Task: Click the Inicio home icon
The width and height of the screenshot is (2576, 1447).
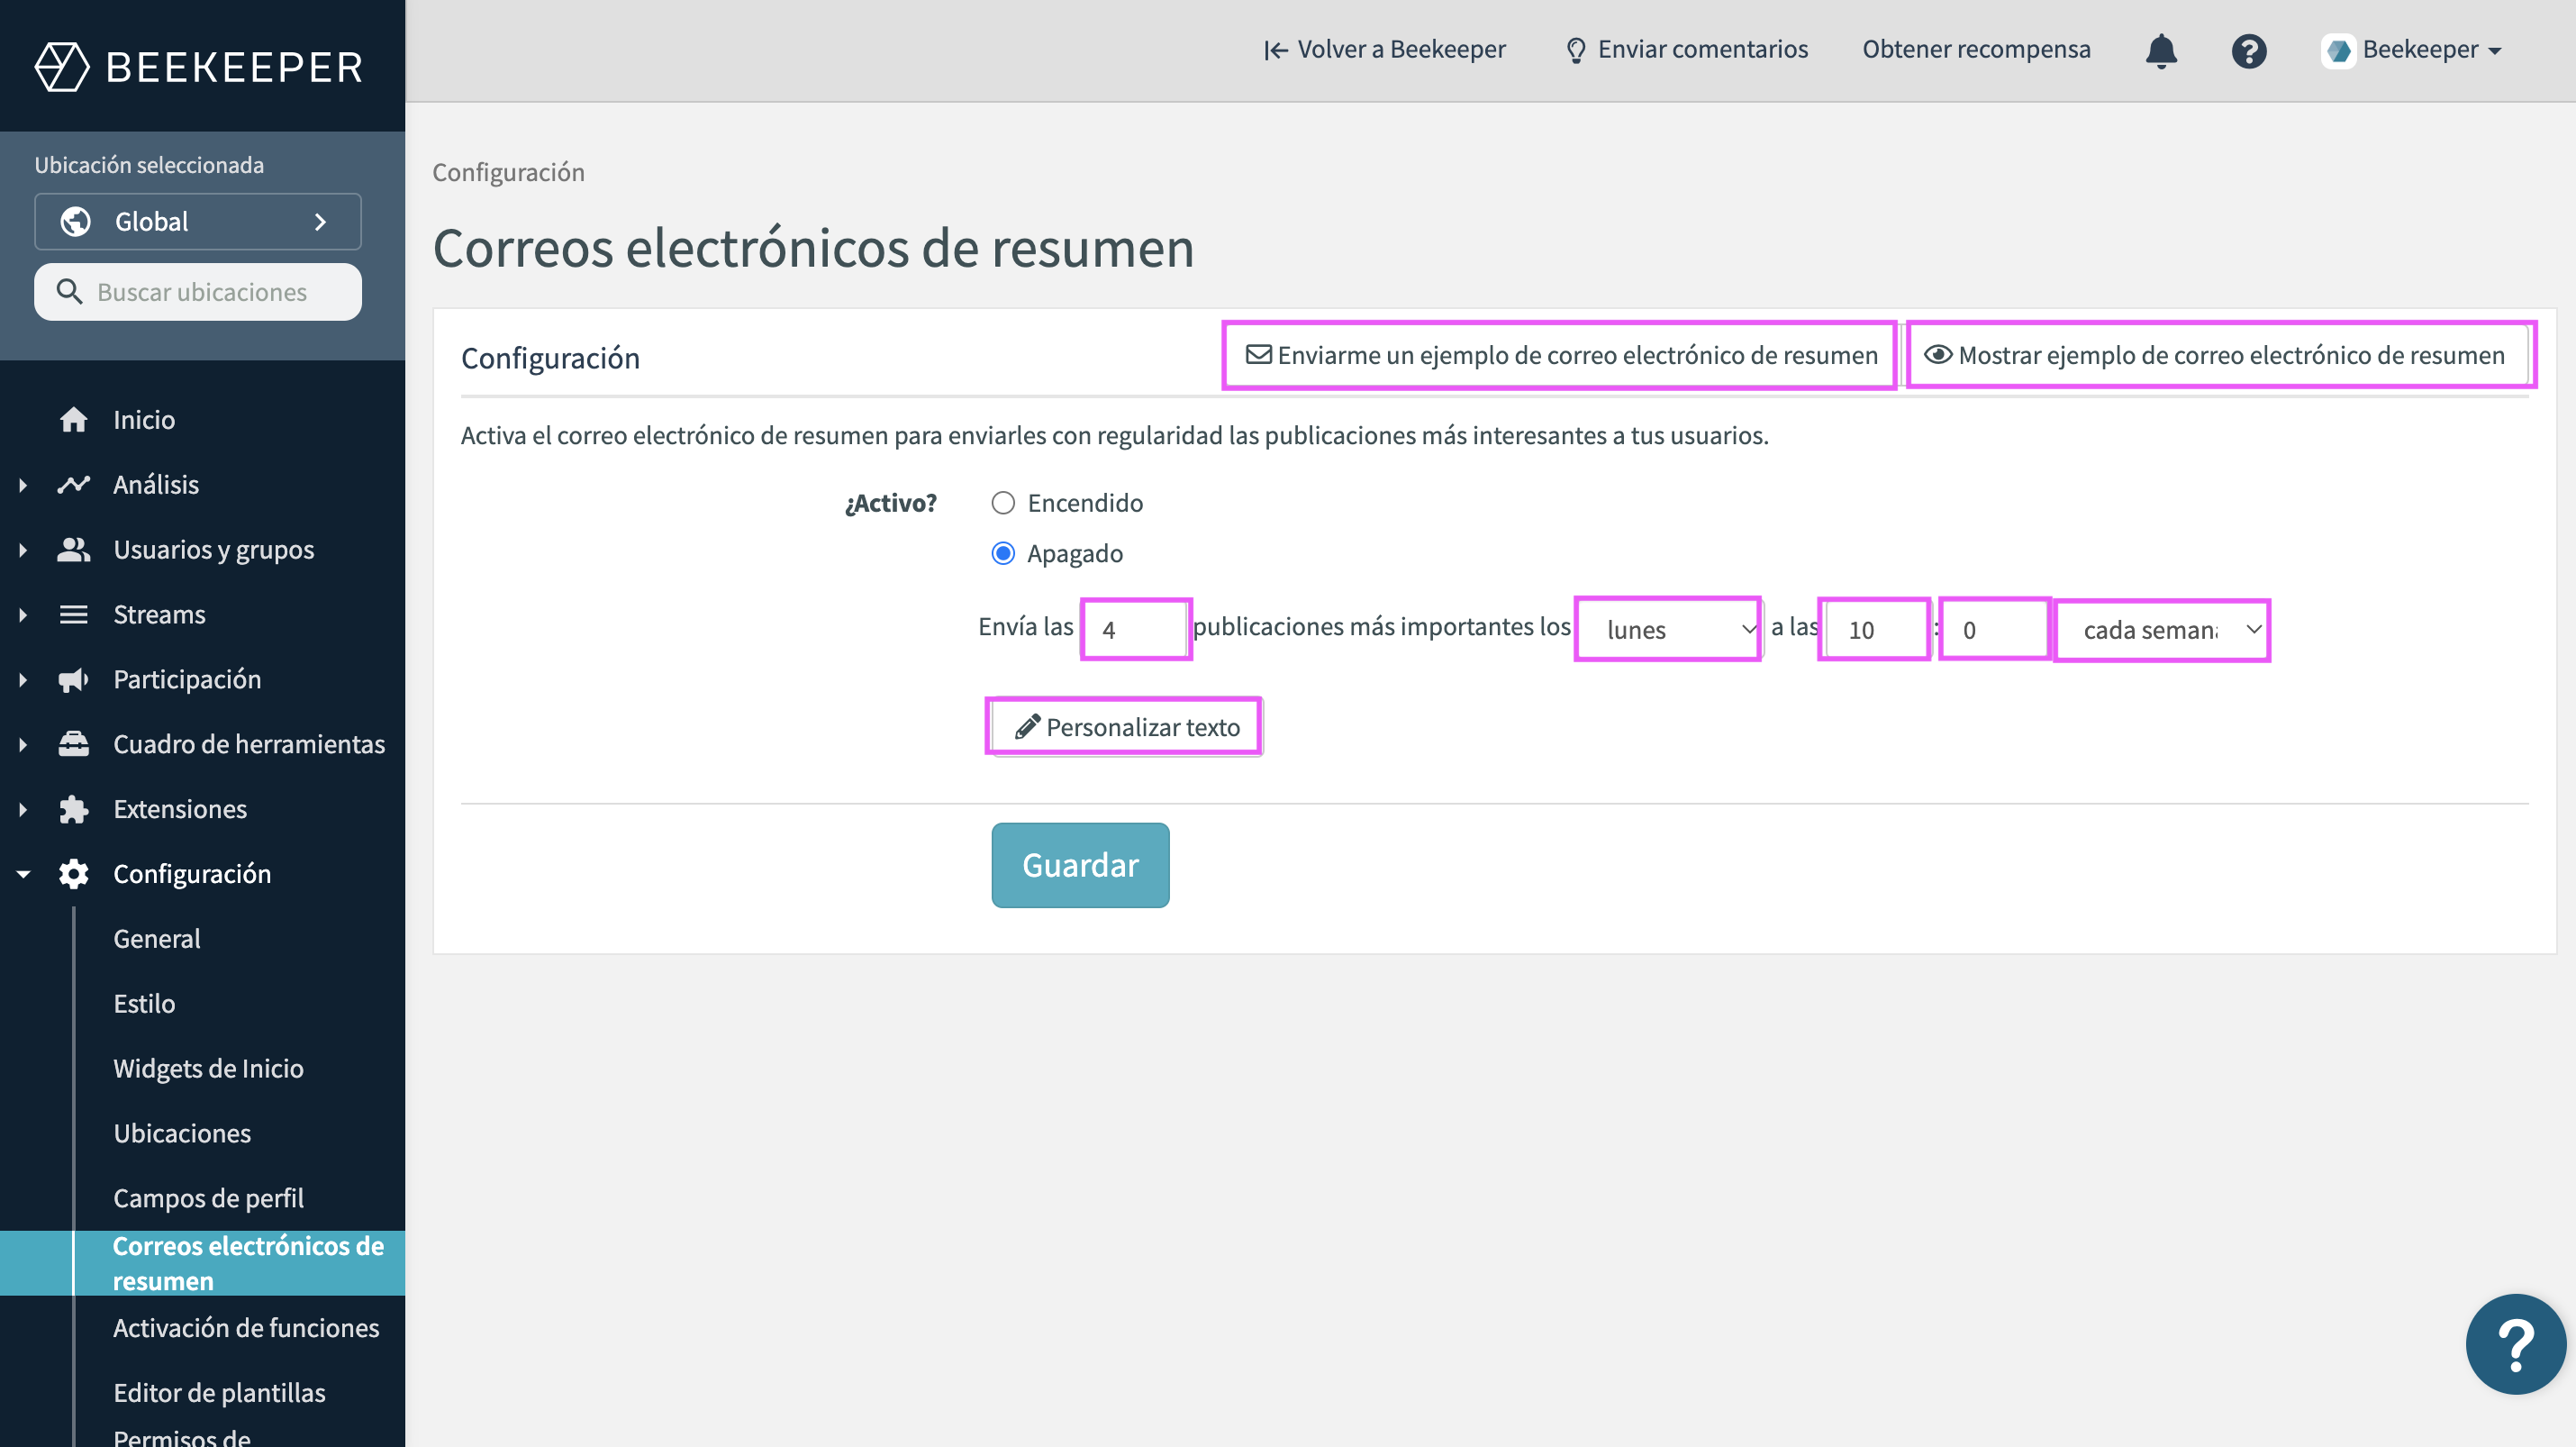Action: click(x=73, y=419)
